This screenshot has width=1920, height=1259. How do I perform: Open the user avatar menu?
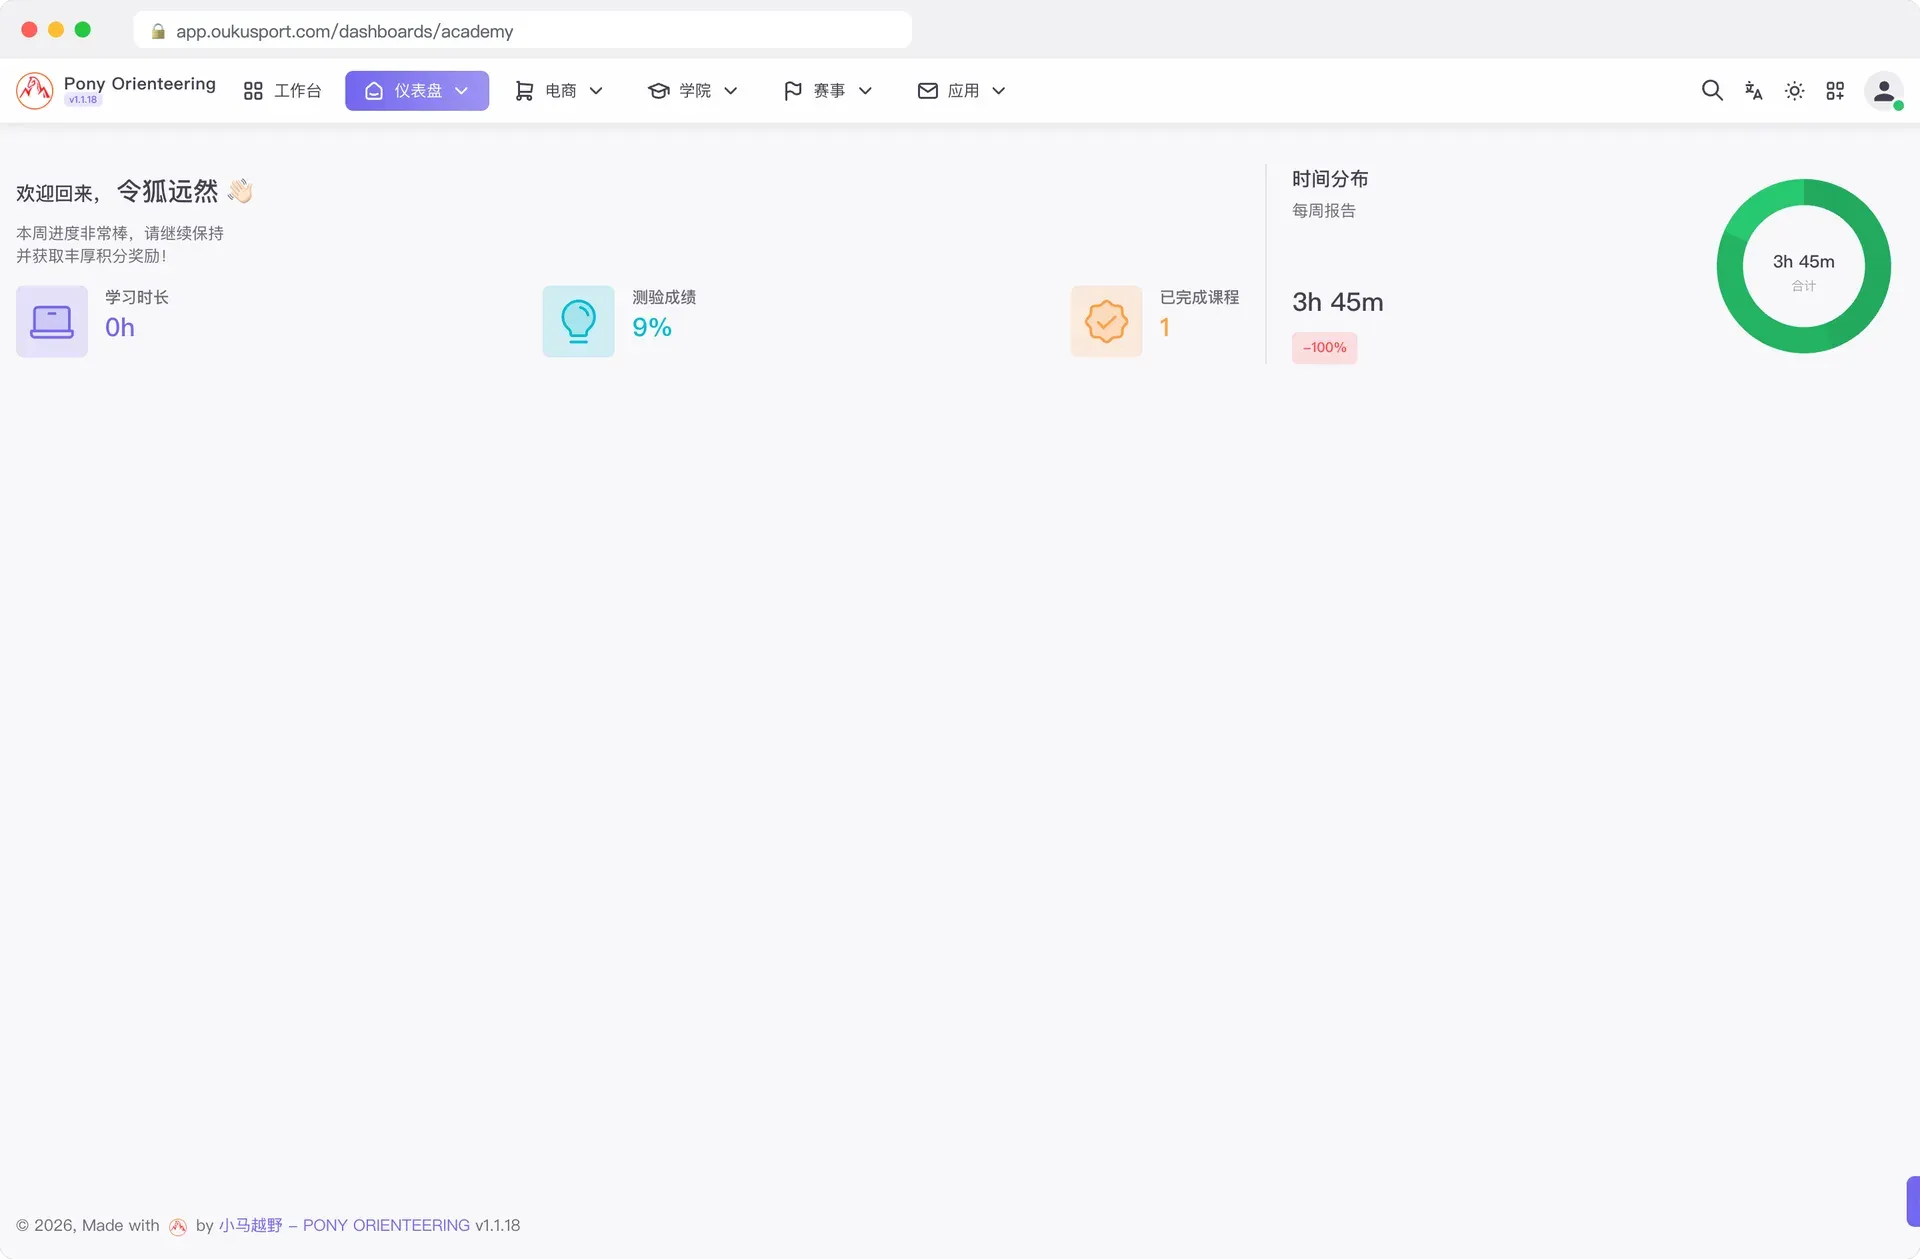pos(1883,90)
